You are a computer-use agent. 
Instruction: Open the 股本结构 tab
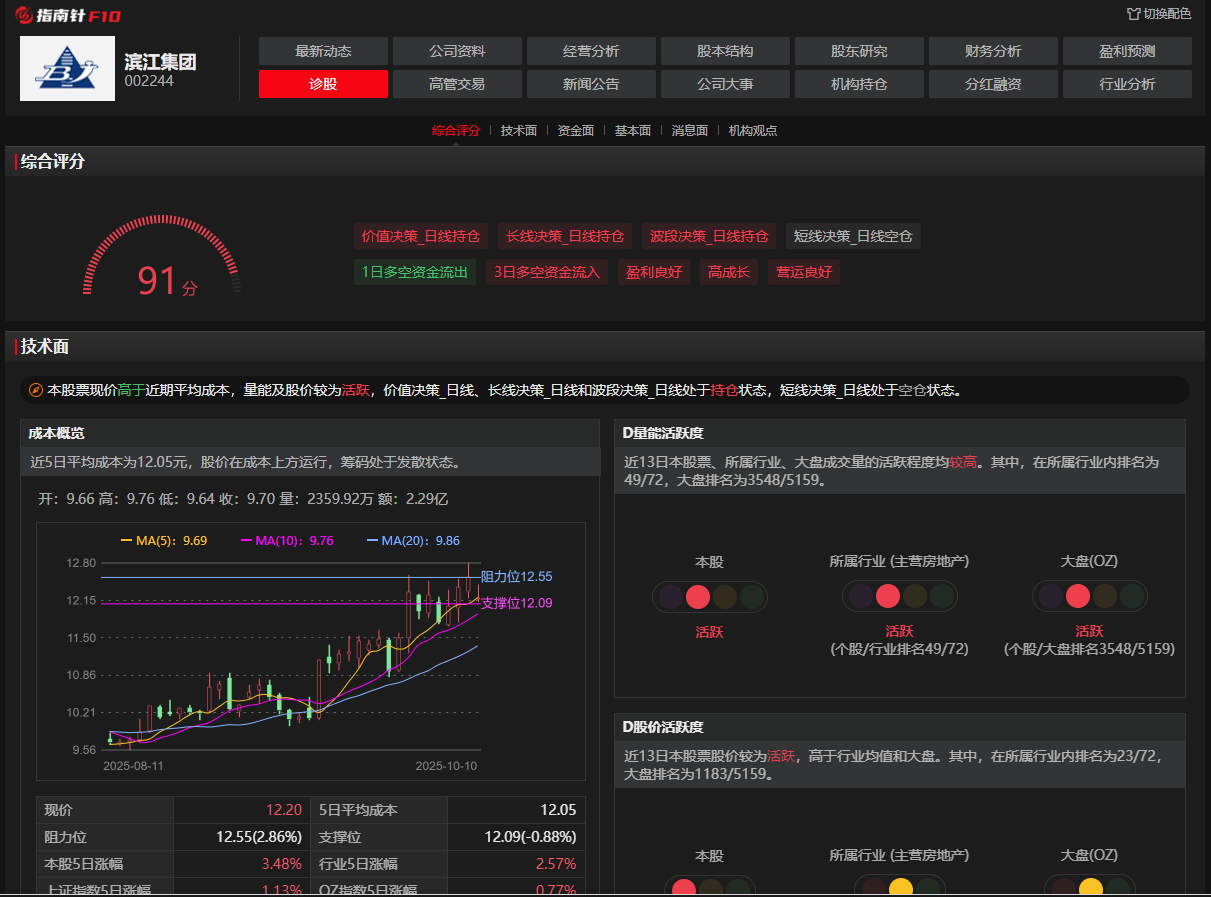point(725,51)
